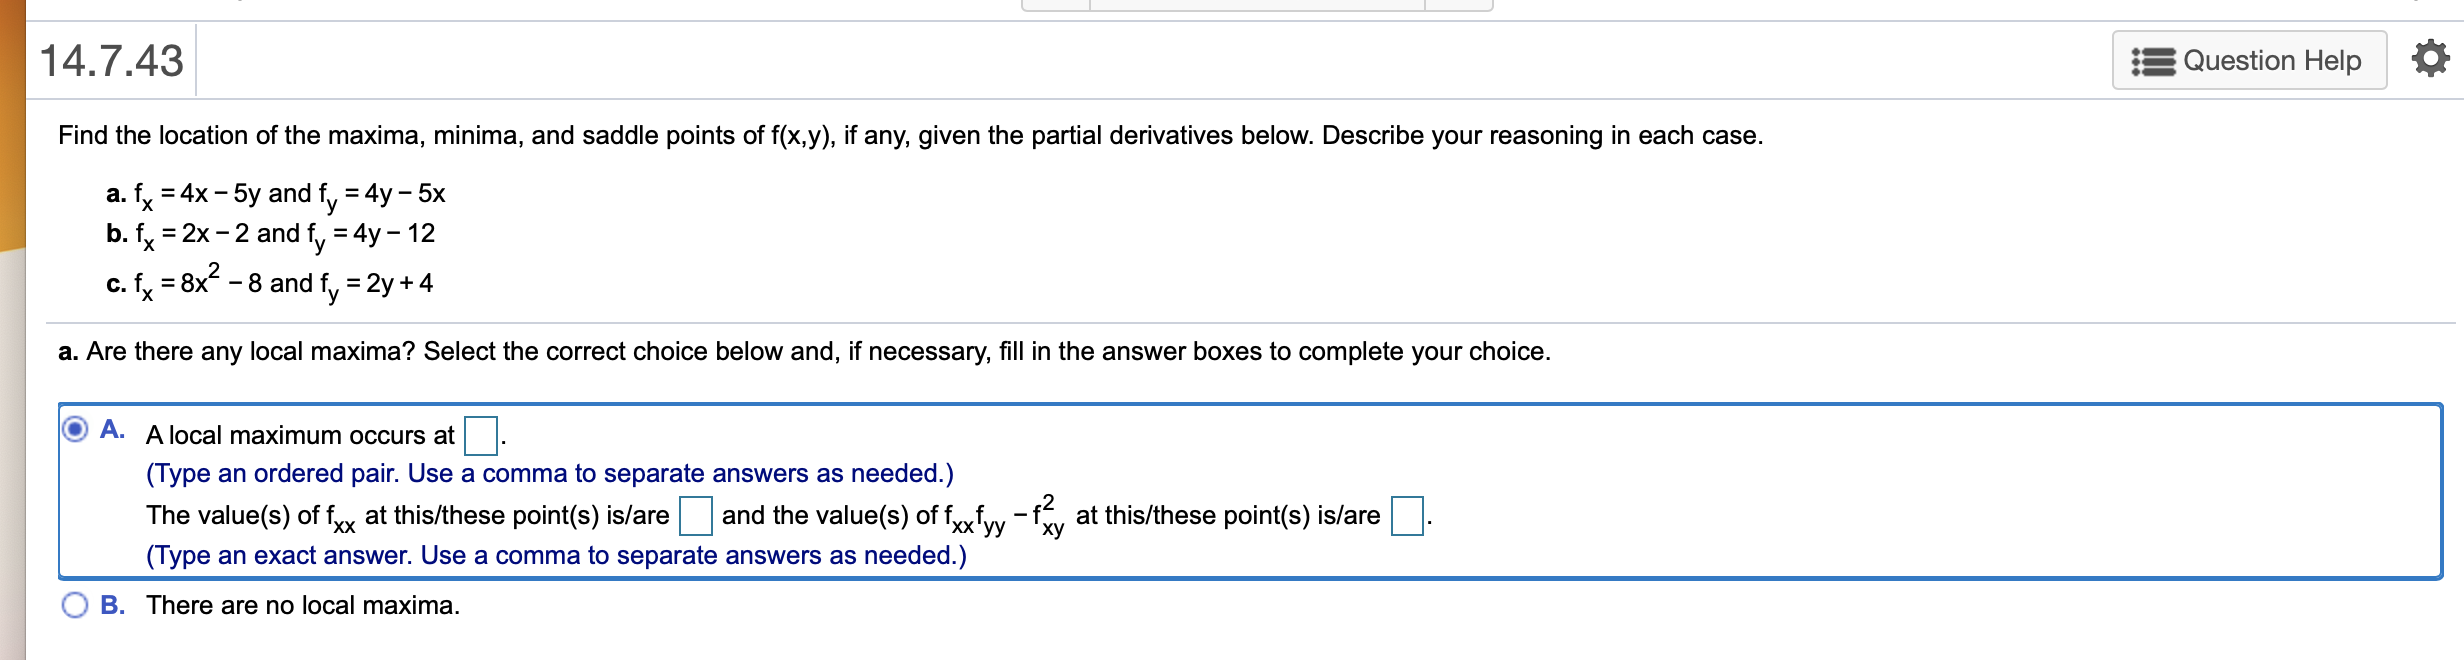Click 'A local maximum occurs at' text

point(302,434)
